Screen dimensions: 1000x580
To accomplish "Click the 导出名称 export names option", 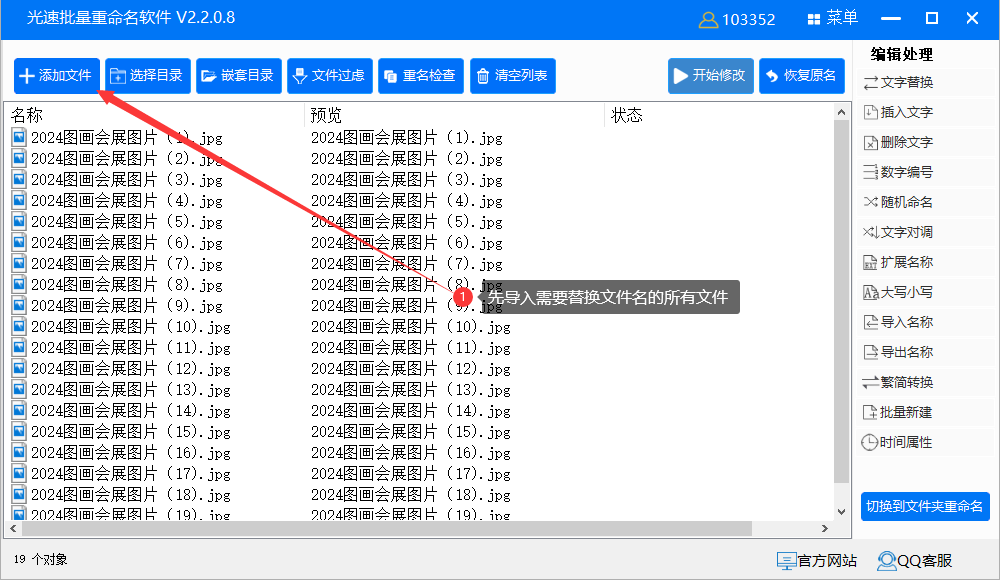I will point(899,352).
